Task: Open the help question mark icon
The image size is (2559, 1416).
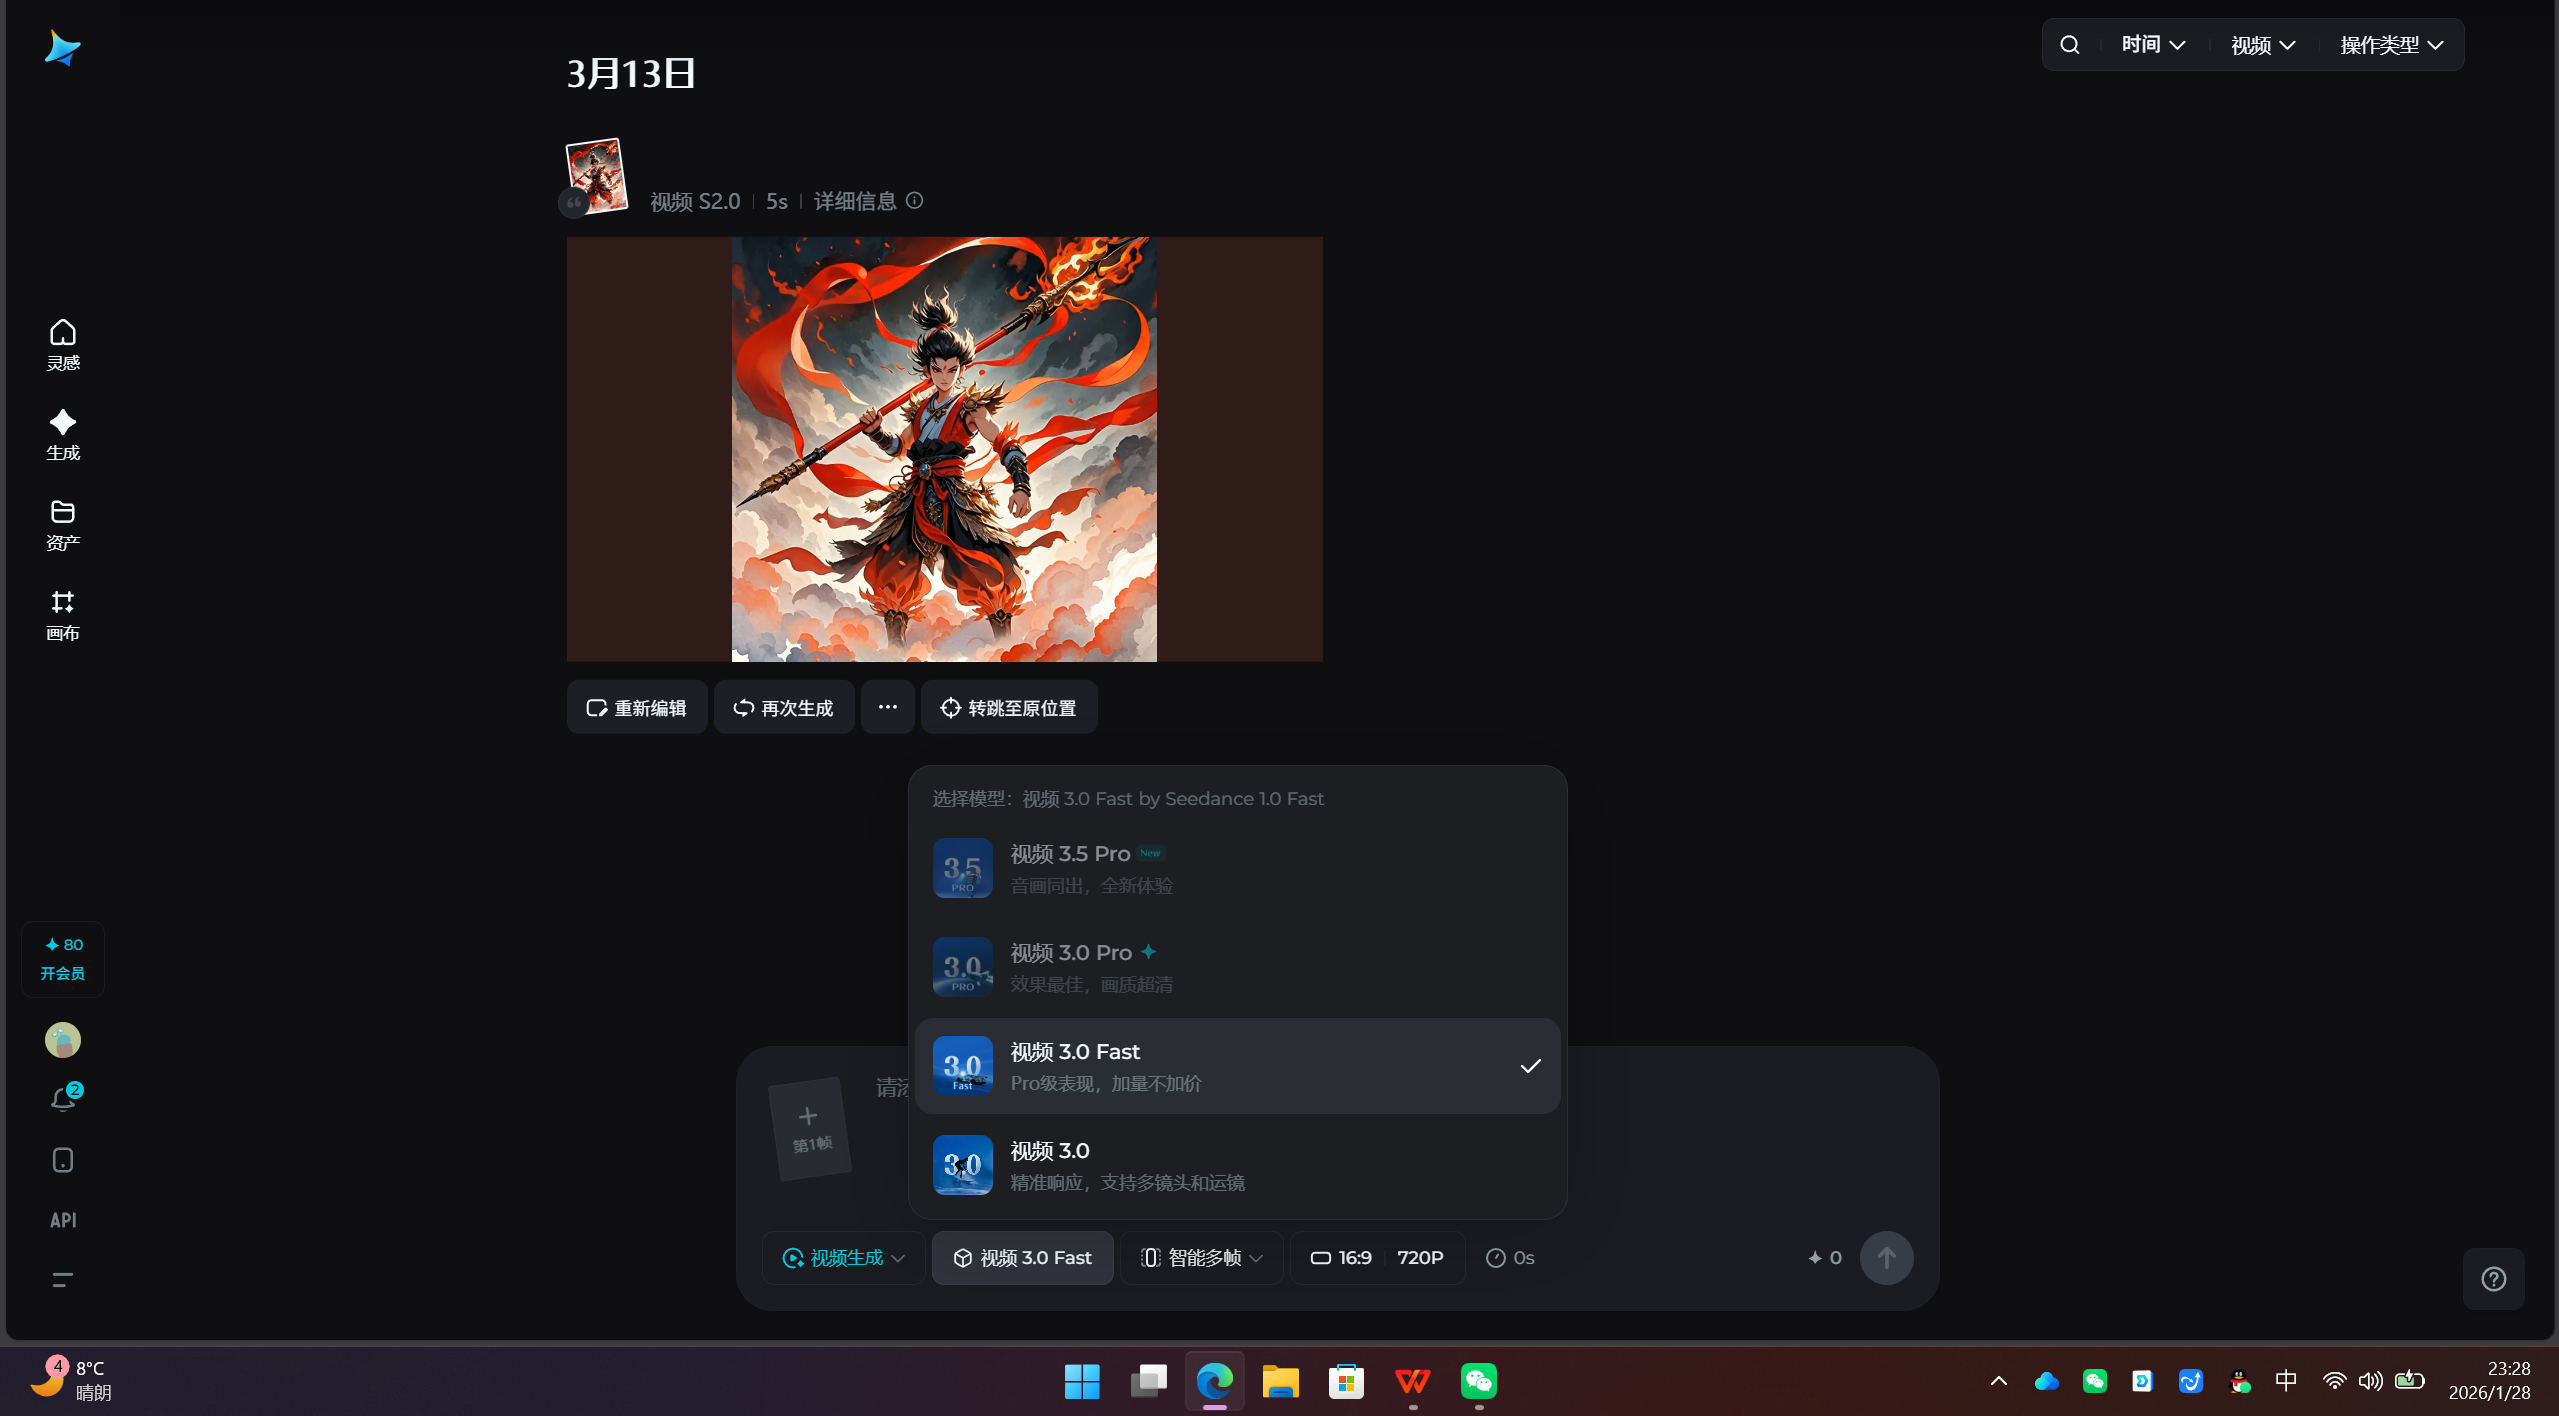Action: pyautogui.click(x=2493, y=1279)
